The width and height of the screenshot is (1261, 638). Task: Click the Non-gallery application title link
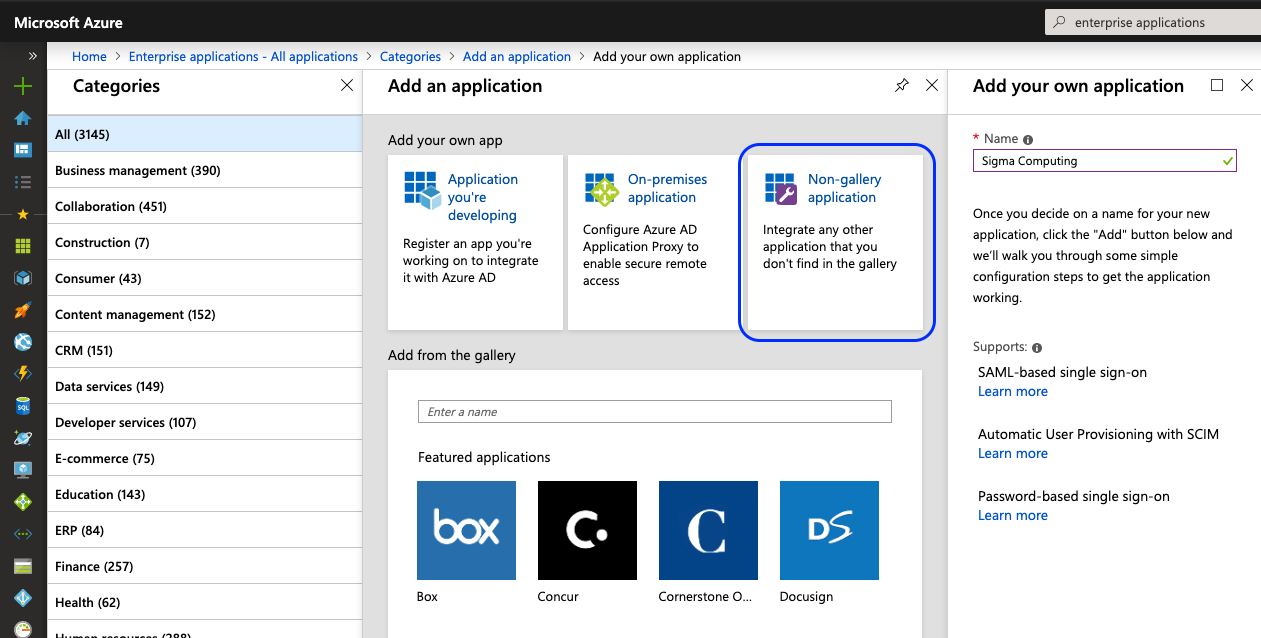pyautogui.click(x=845, y=189)
